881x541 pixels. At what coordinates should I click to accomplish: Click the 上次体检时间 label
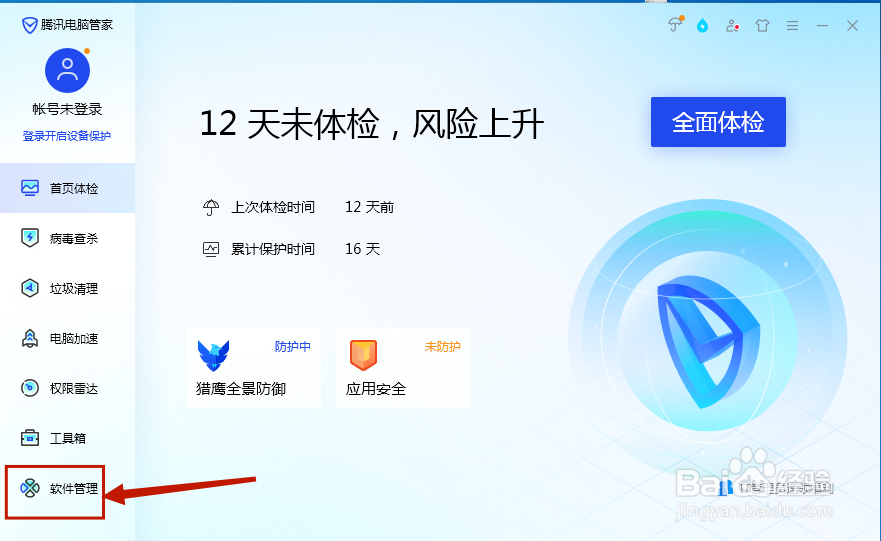coord(273,207)
